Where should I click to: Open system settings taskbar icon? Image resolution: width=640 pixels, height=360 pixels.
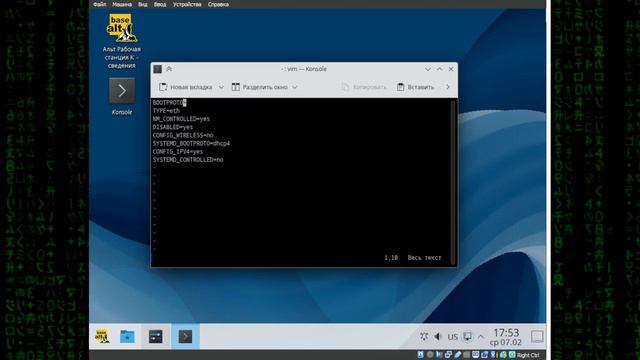pos(156,336)
